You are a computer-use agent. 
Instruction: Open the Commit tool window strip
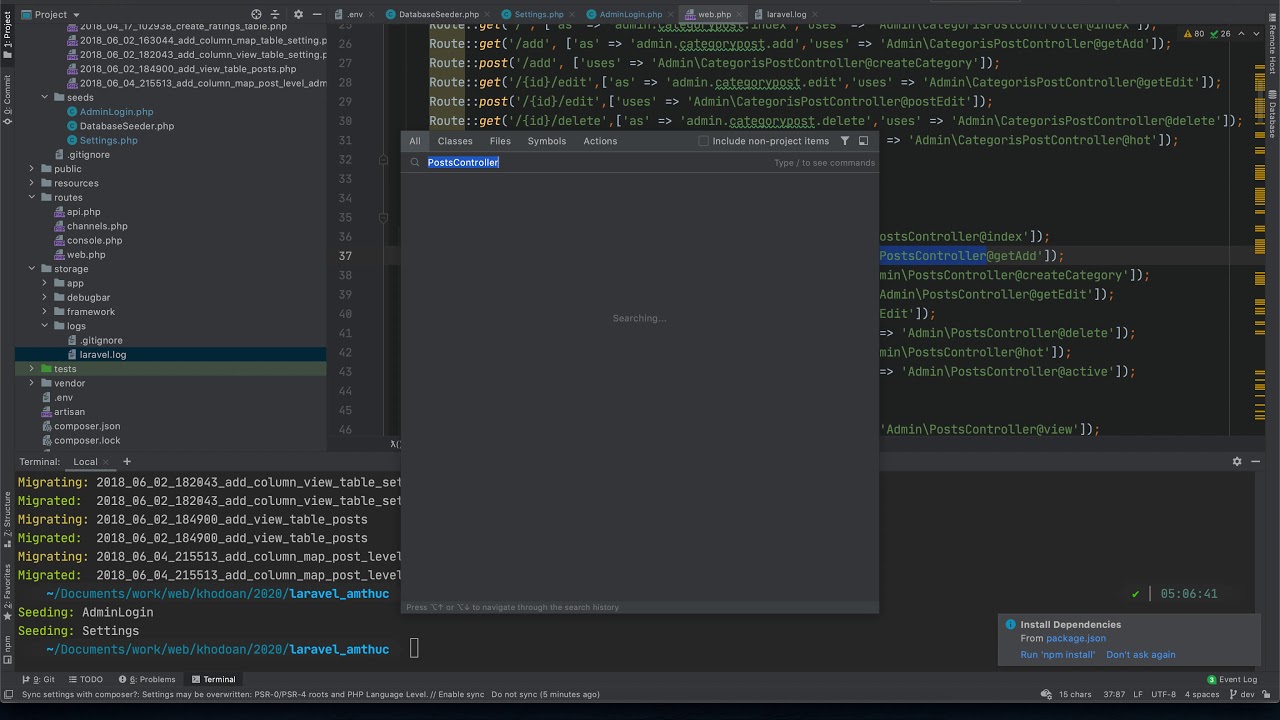click(7, 100)
